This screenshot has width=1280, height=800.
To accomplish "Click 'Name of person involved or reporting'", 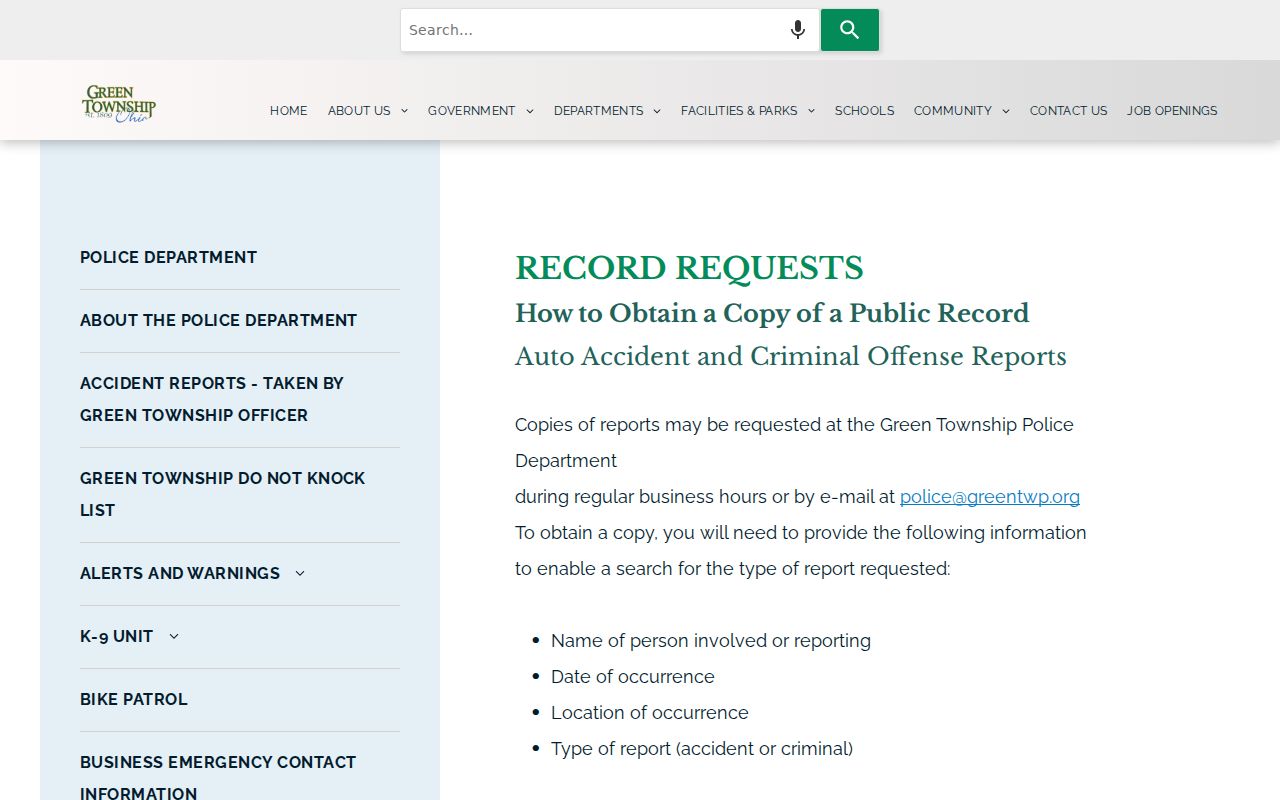I will pos(711,640).
